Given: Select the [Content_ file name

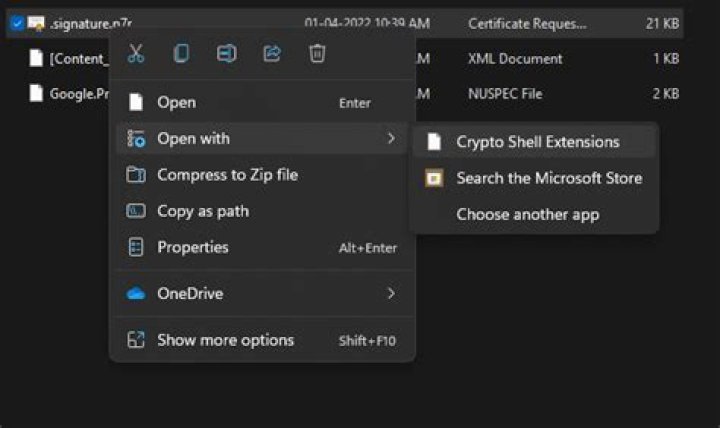Looking at the screenshot, I should coord(79,59).
